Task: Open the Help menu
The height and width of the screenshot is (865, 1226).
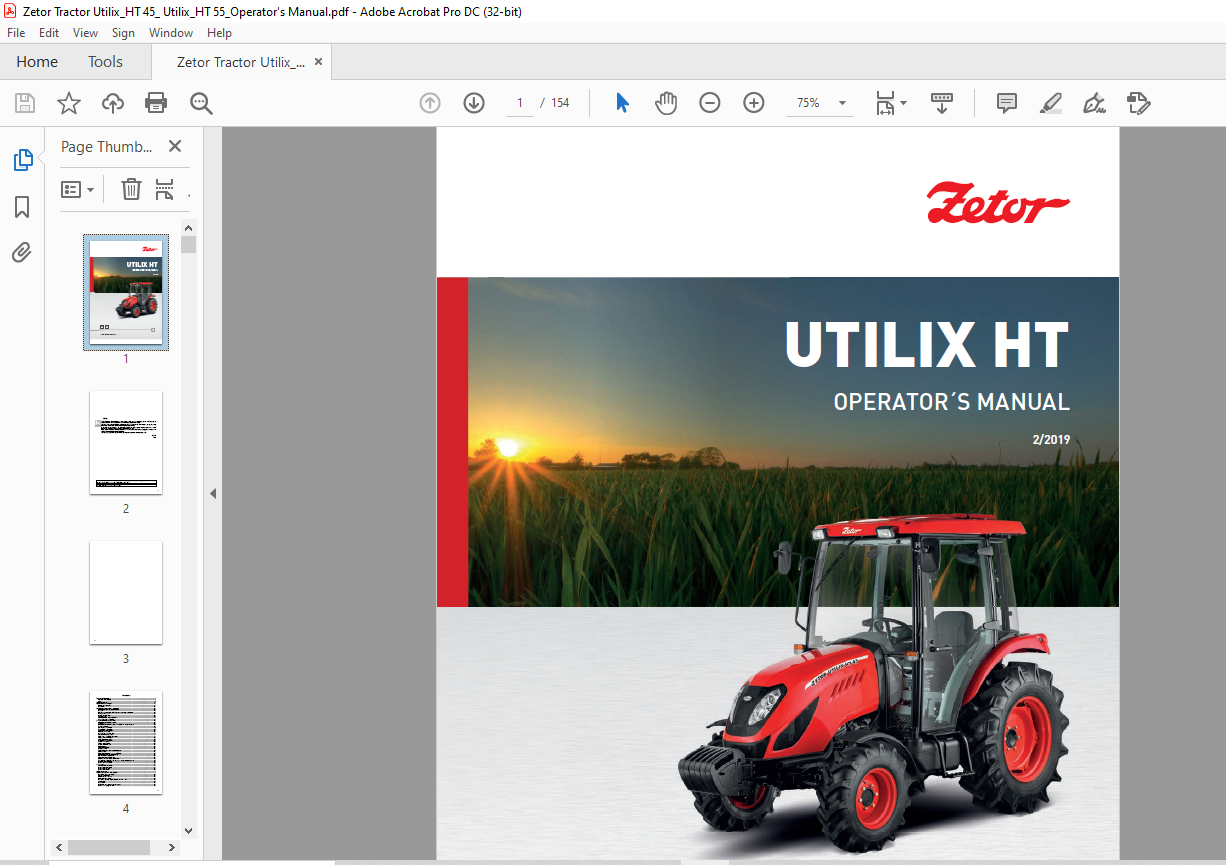Action: pos(219,33)
